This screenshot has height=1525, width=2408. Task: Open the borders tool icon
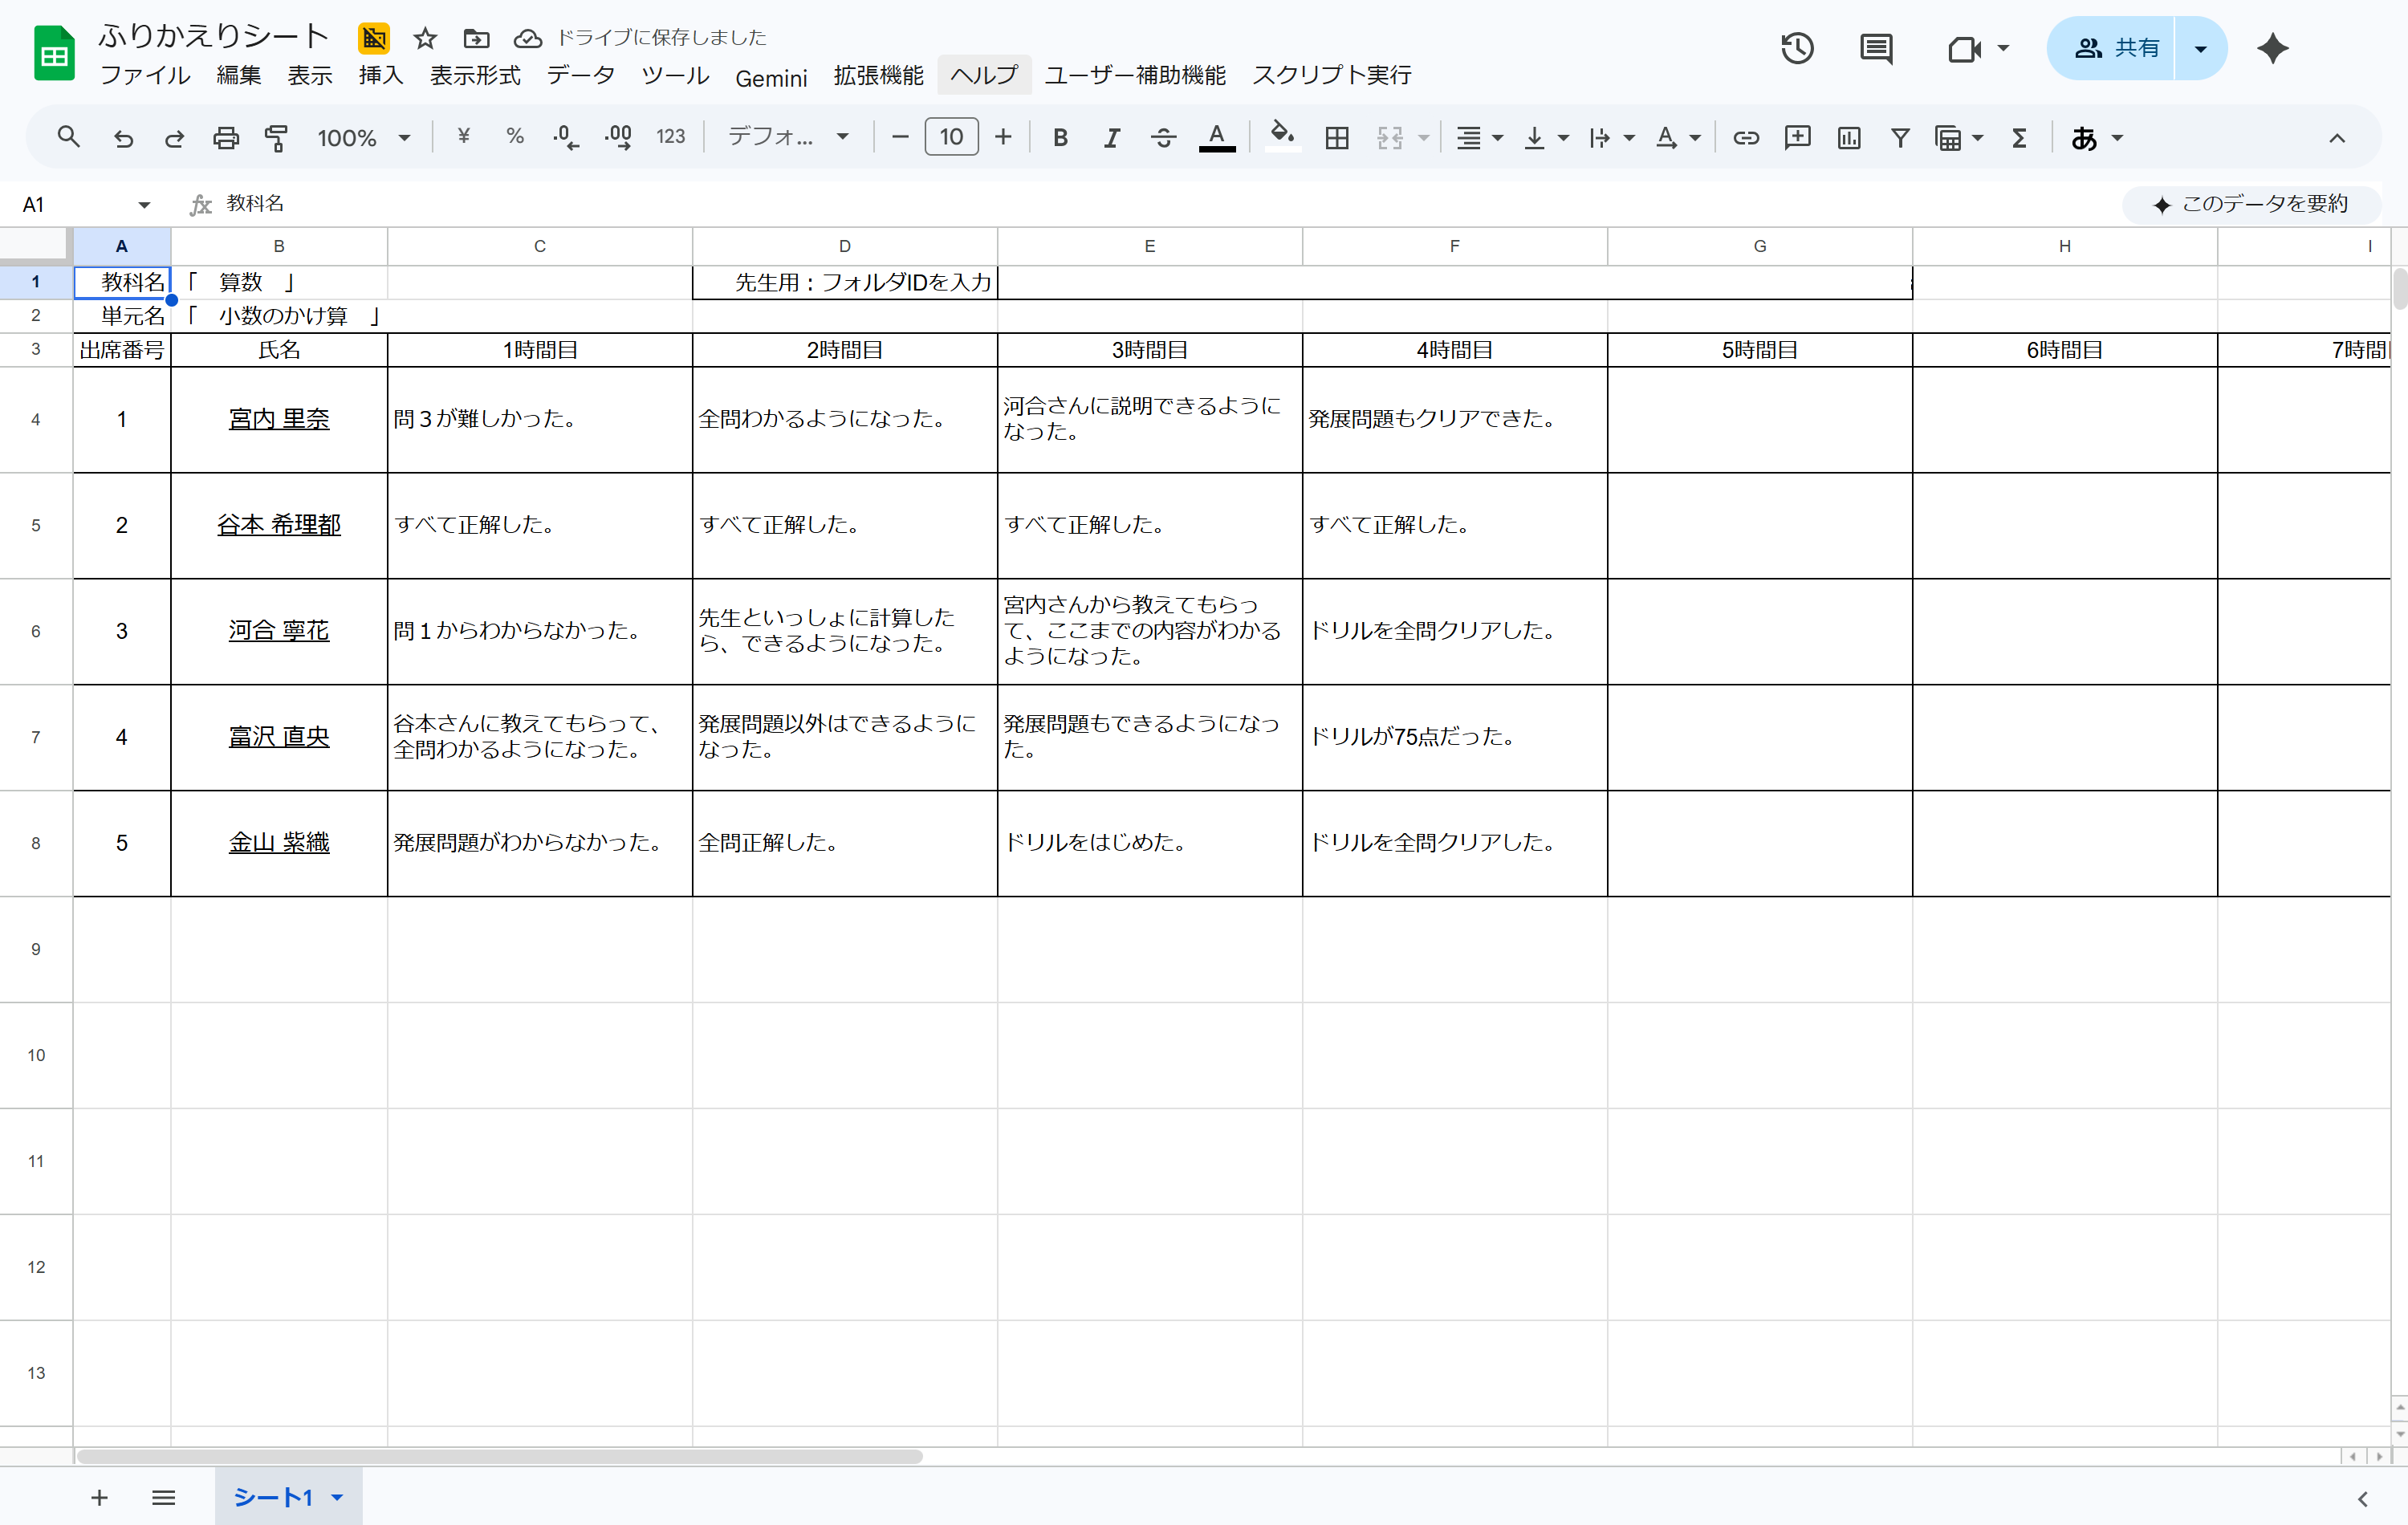(1337, 138)
